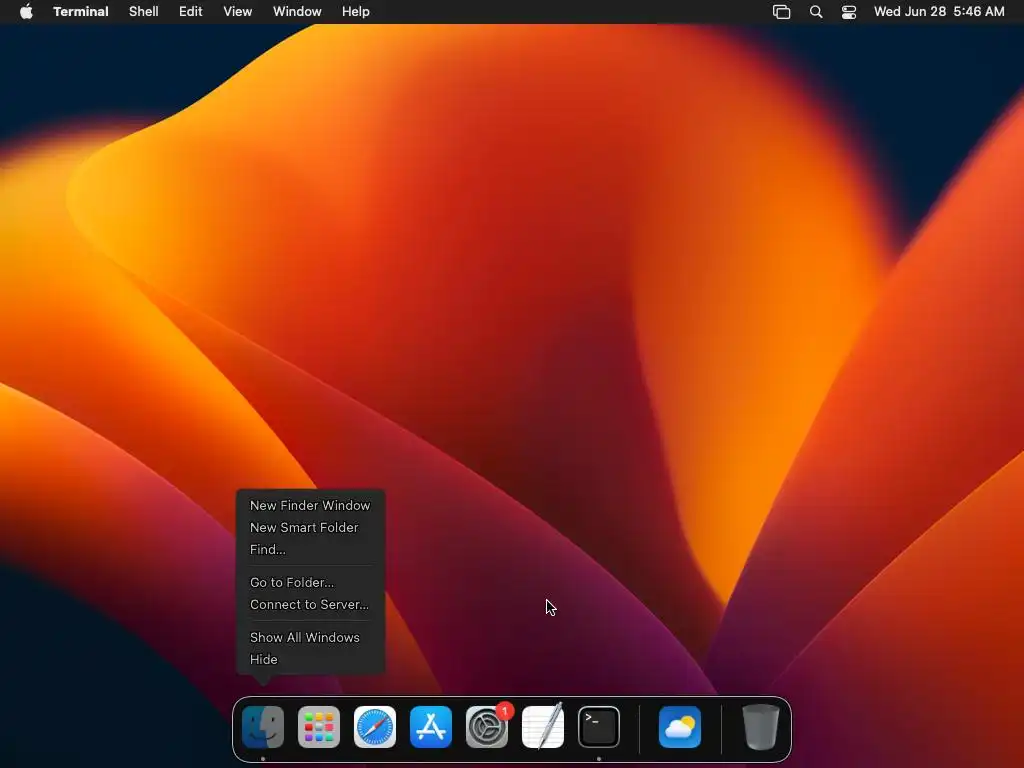Open the Weather app in the Dock
The image size is (1024, 768).
click(x=680, y=727)
